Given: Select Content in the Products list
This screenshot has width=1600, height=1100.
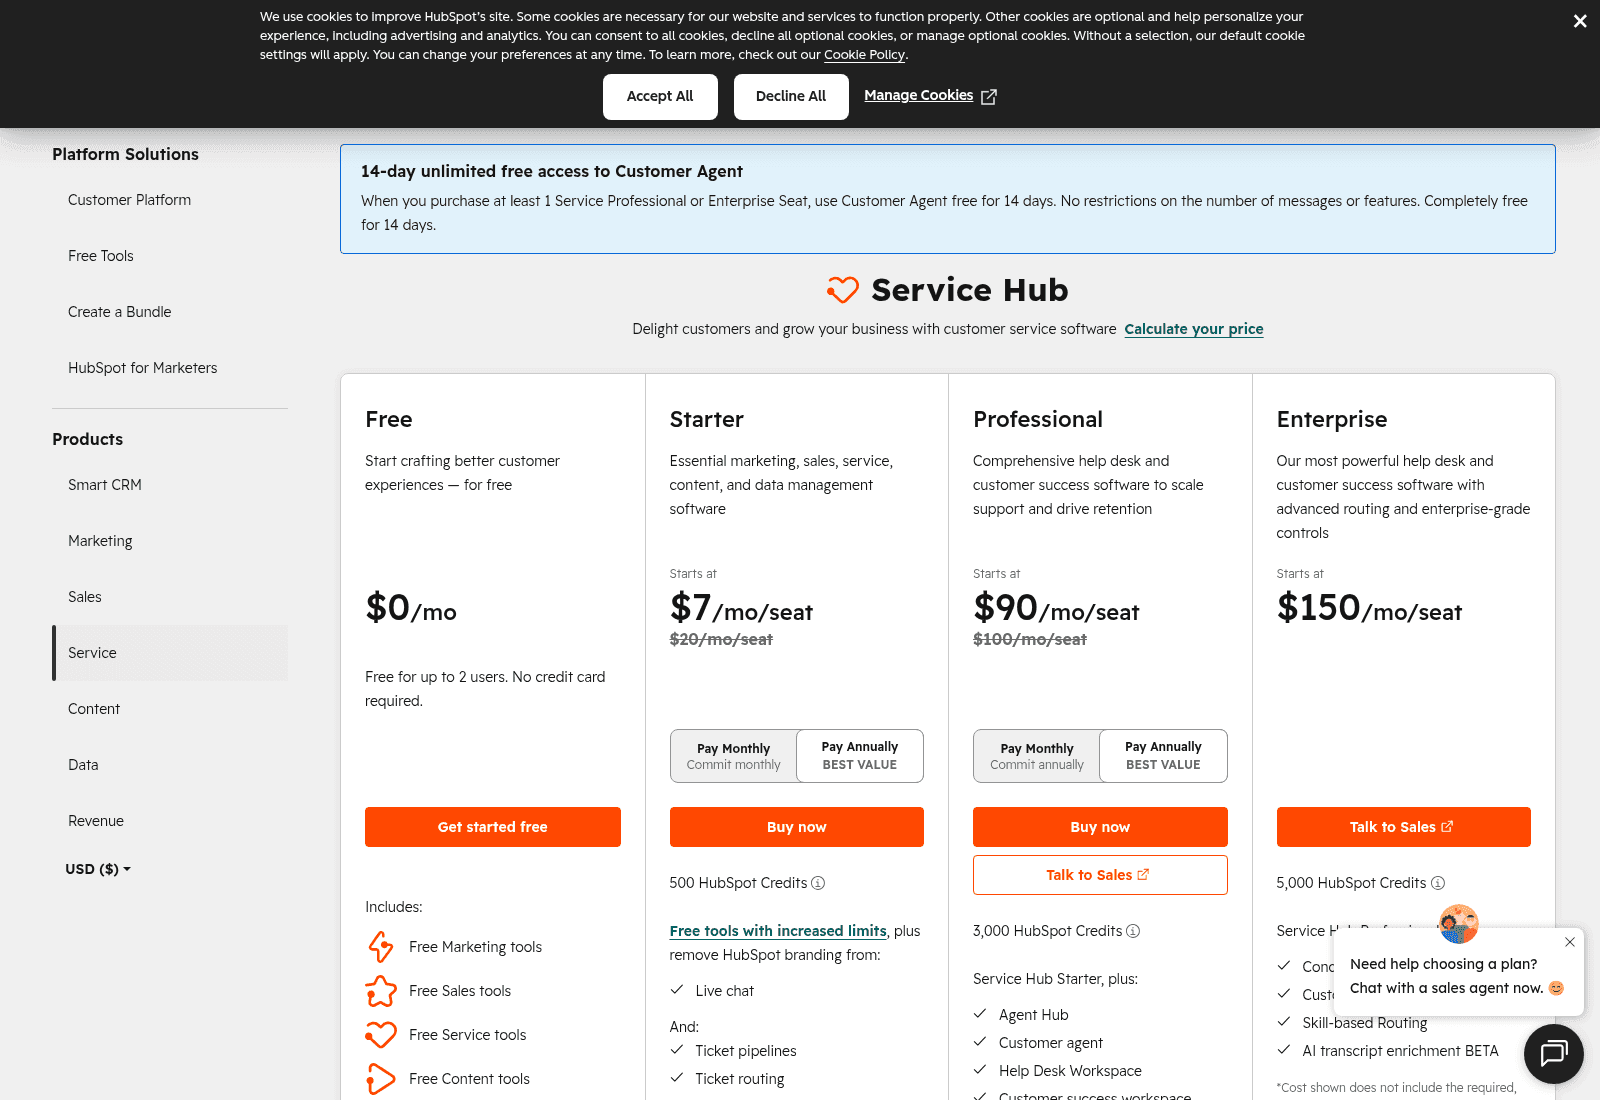Looking at the screenshot, I should (94, 709).
